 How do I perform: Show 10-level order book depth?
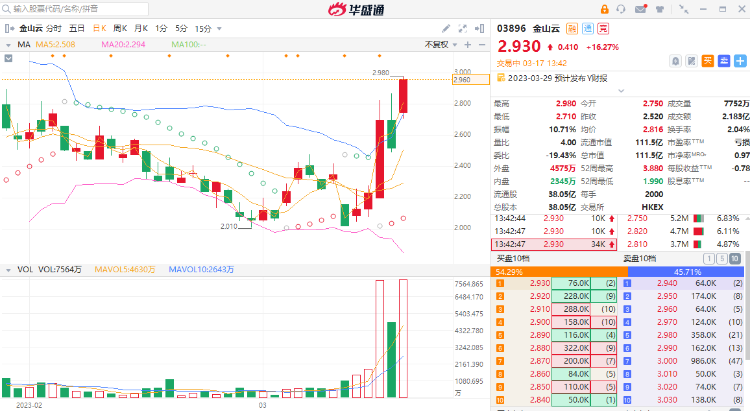click(x=735, y=259)
